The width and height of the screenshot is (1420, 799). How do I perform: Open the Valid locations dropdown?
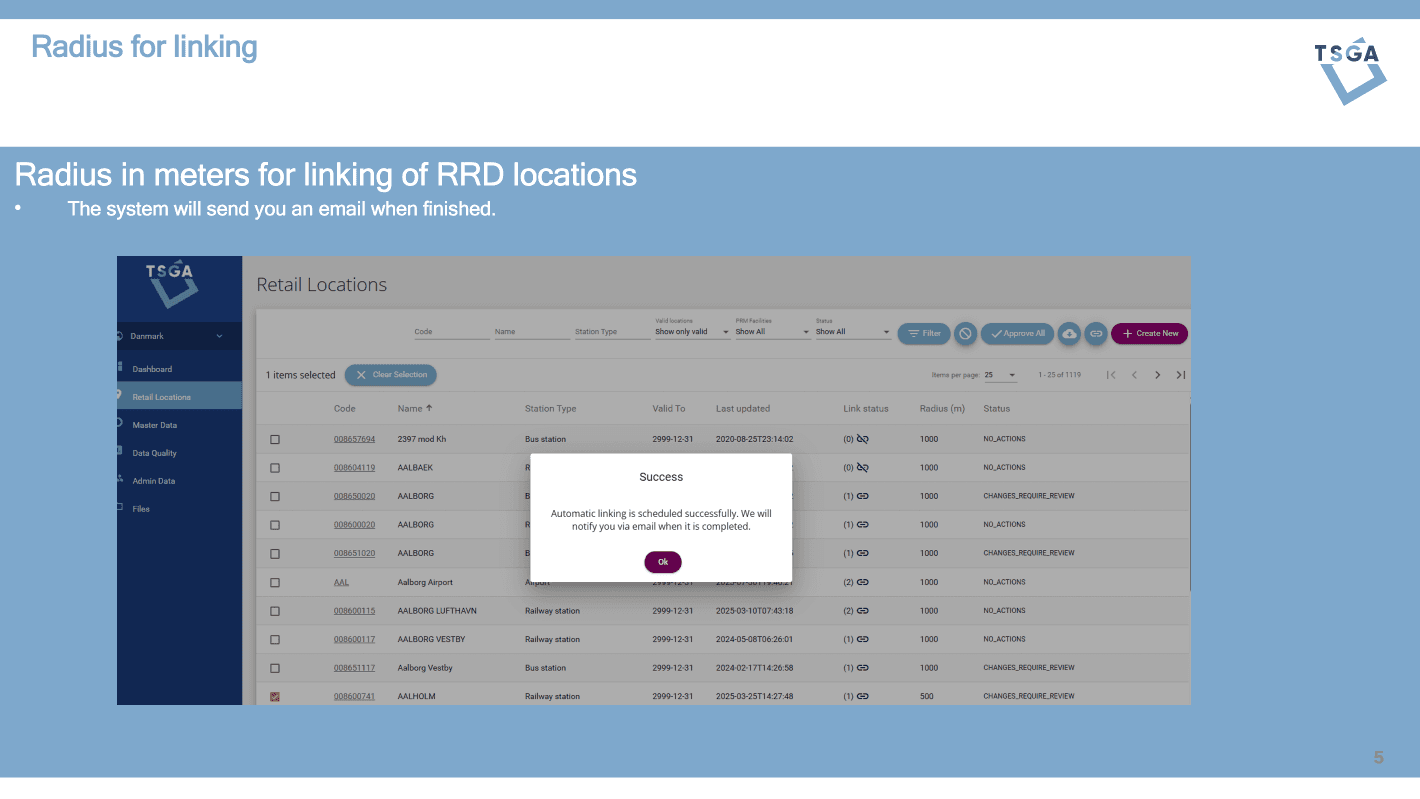692,332
